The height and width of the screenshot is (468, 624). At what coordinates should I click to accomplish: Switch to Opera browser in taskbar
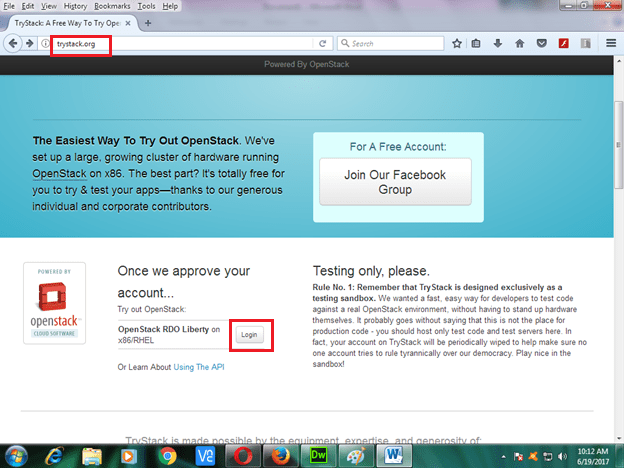[x=243, y=456]
